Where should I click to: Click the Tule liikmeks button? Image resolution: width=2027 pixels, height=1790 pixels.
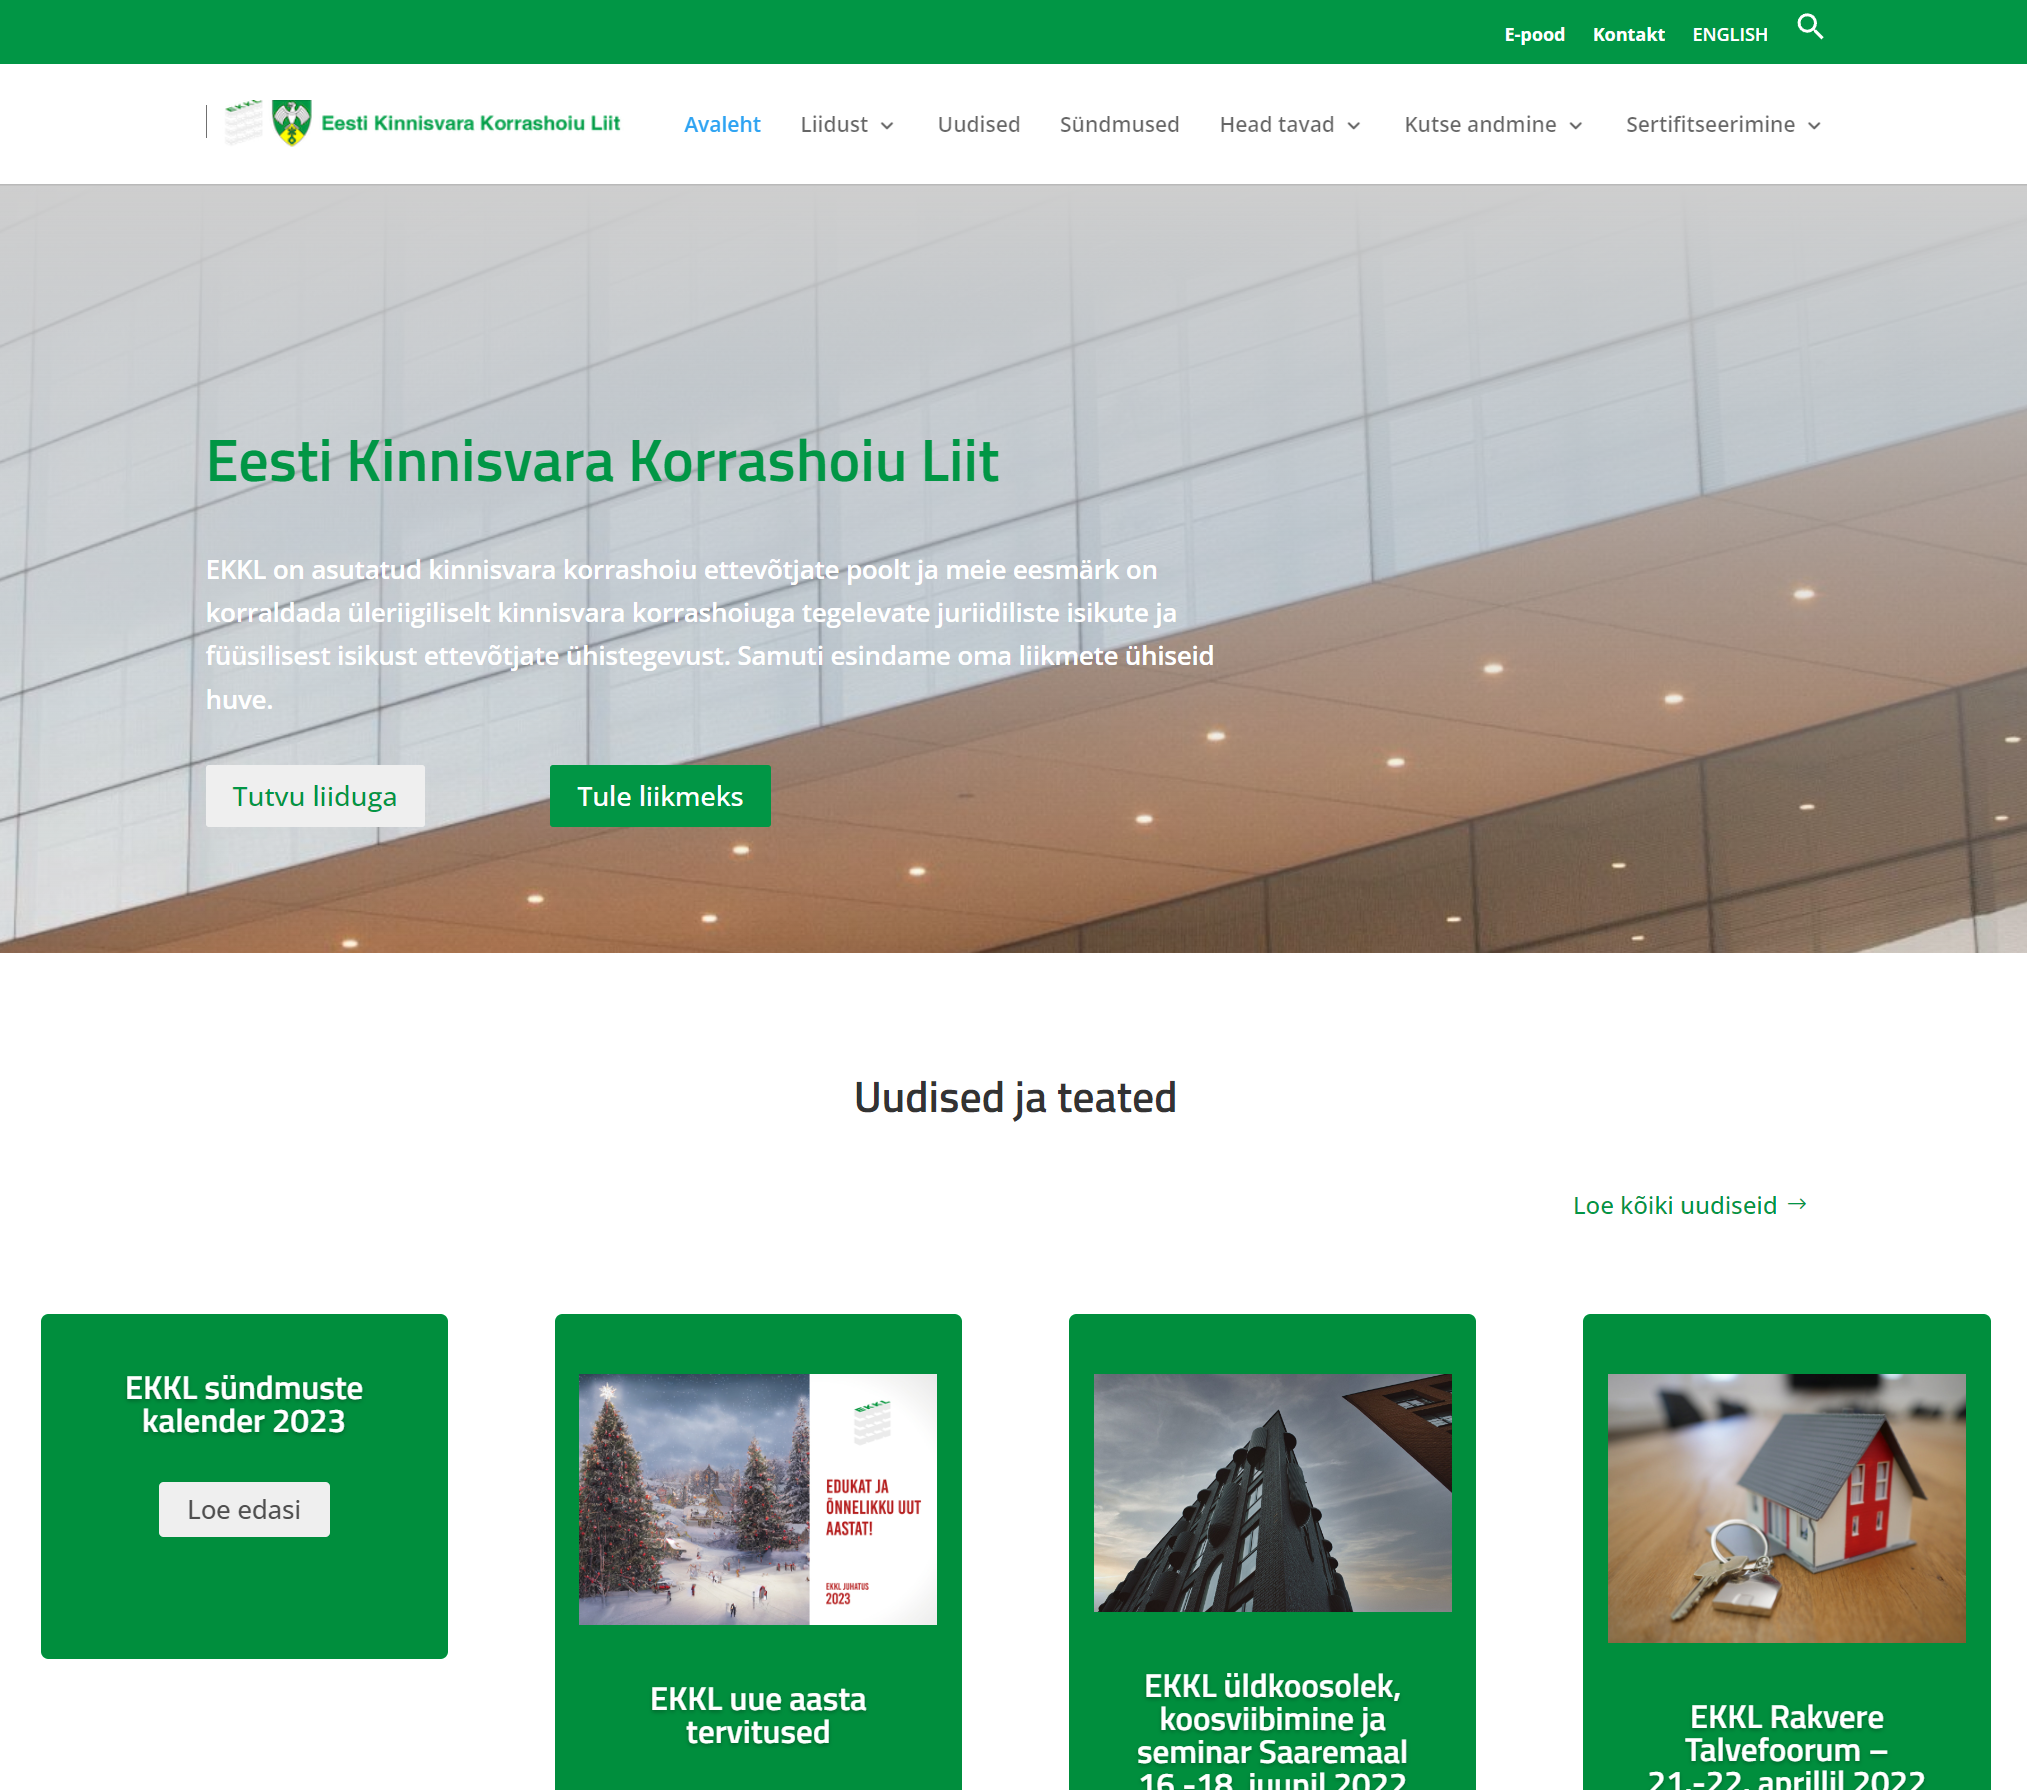660,796
